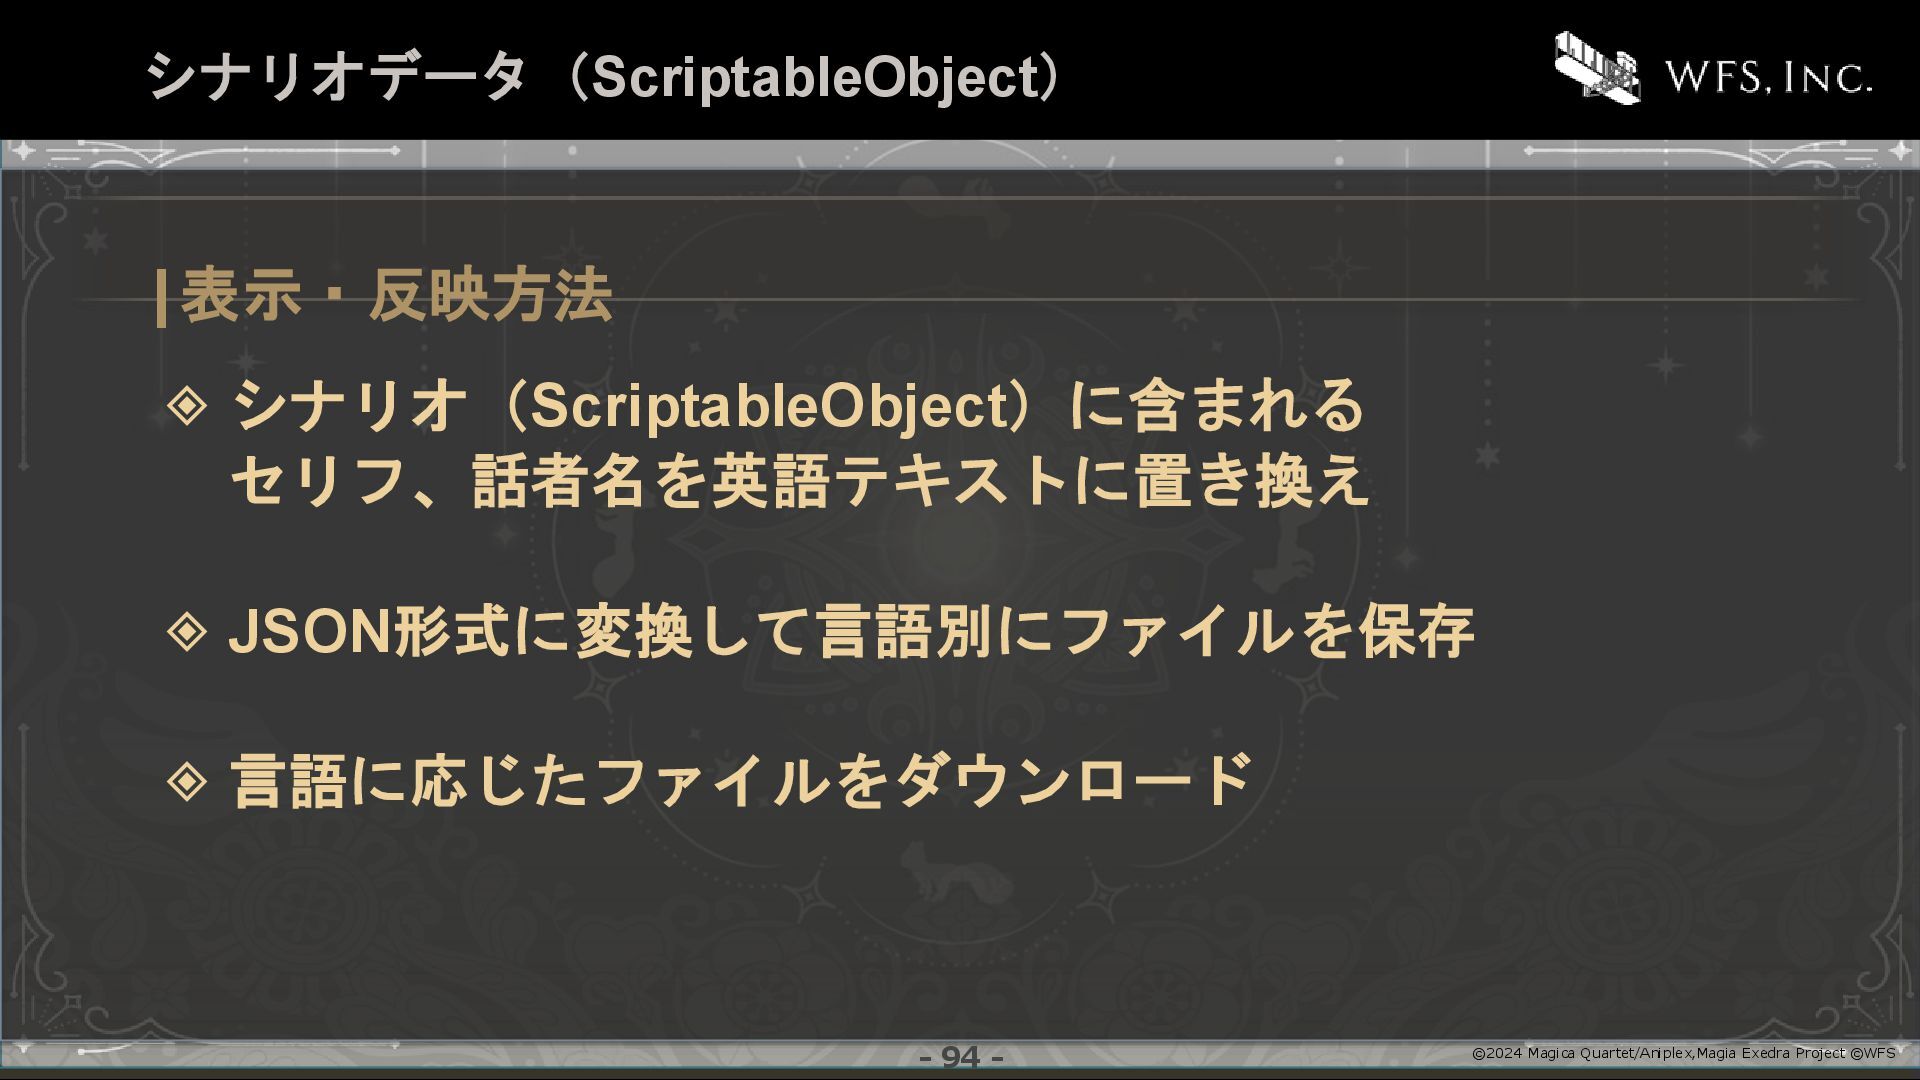The image size is (1920, 1080).
Task: Click the JSON形式に変換して言語別にファイルを保存 line
Action: point(852,632)
